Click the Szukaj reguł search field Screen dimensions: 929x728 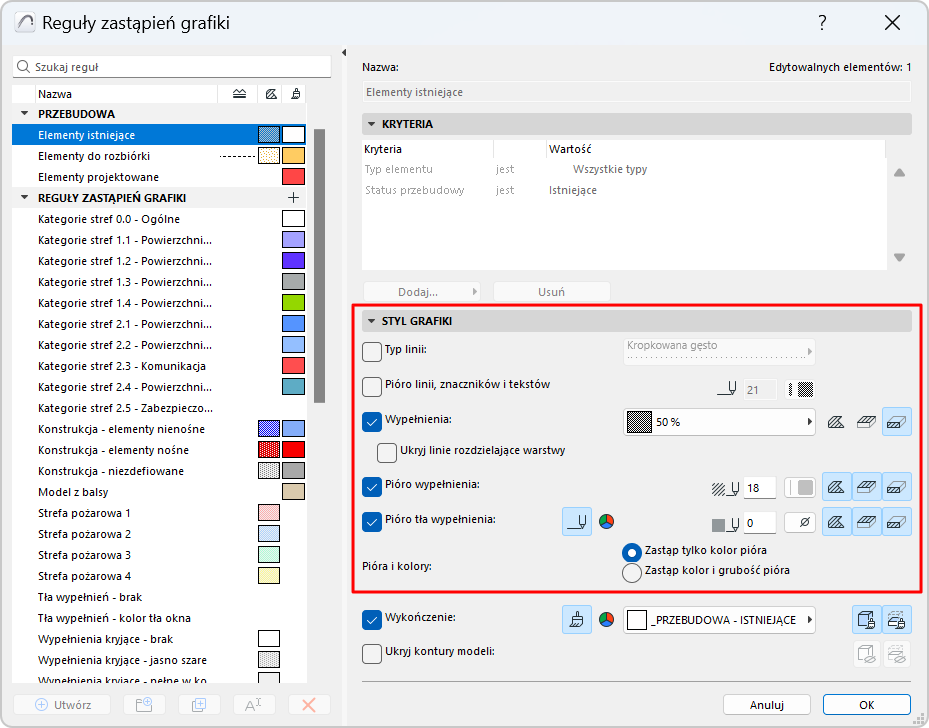pyautogui.click(x=172, y=66)
